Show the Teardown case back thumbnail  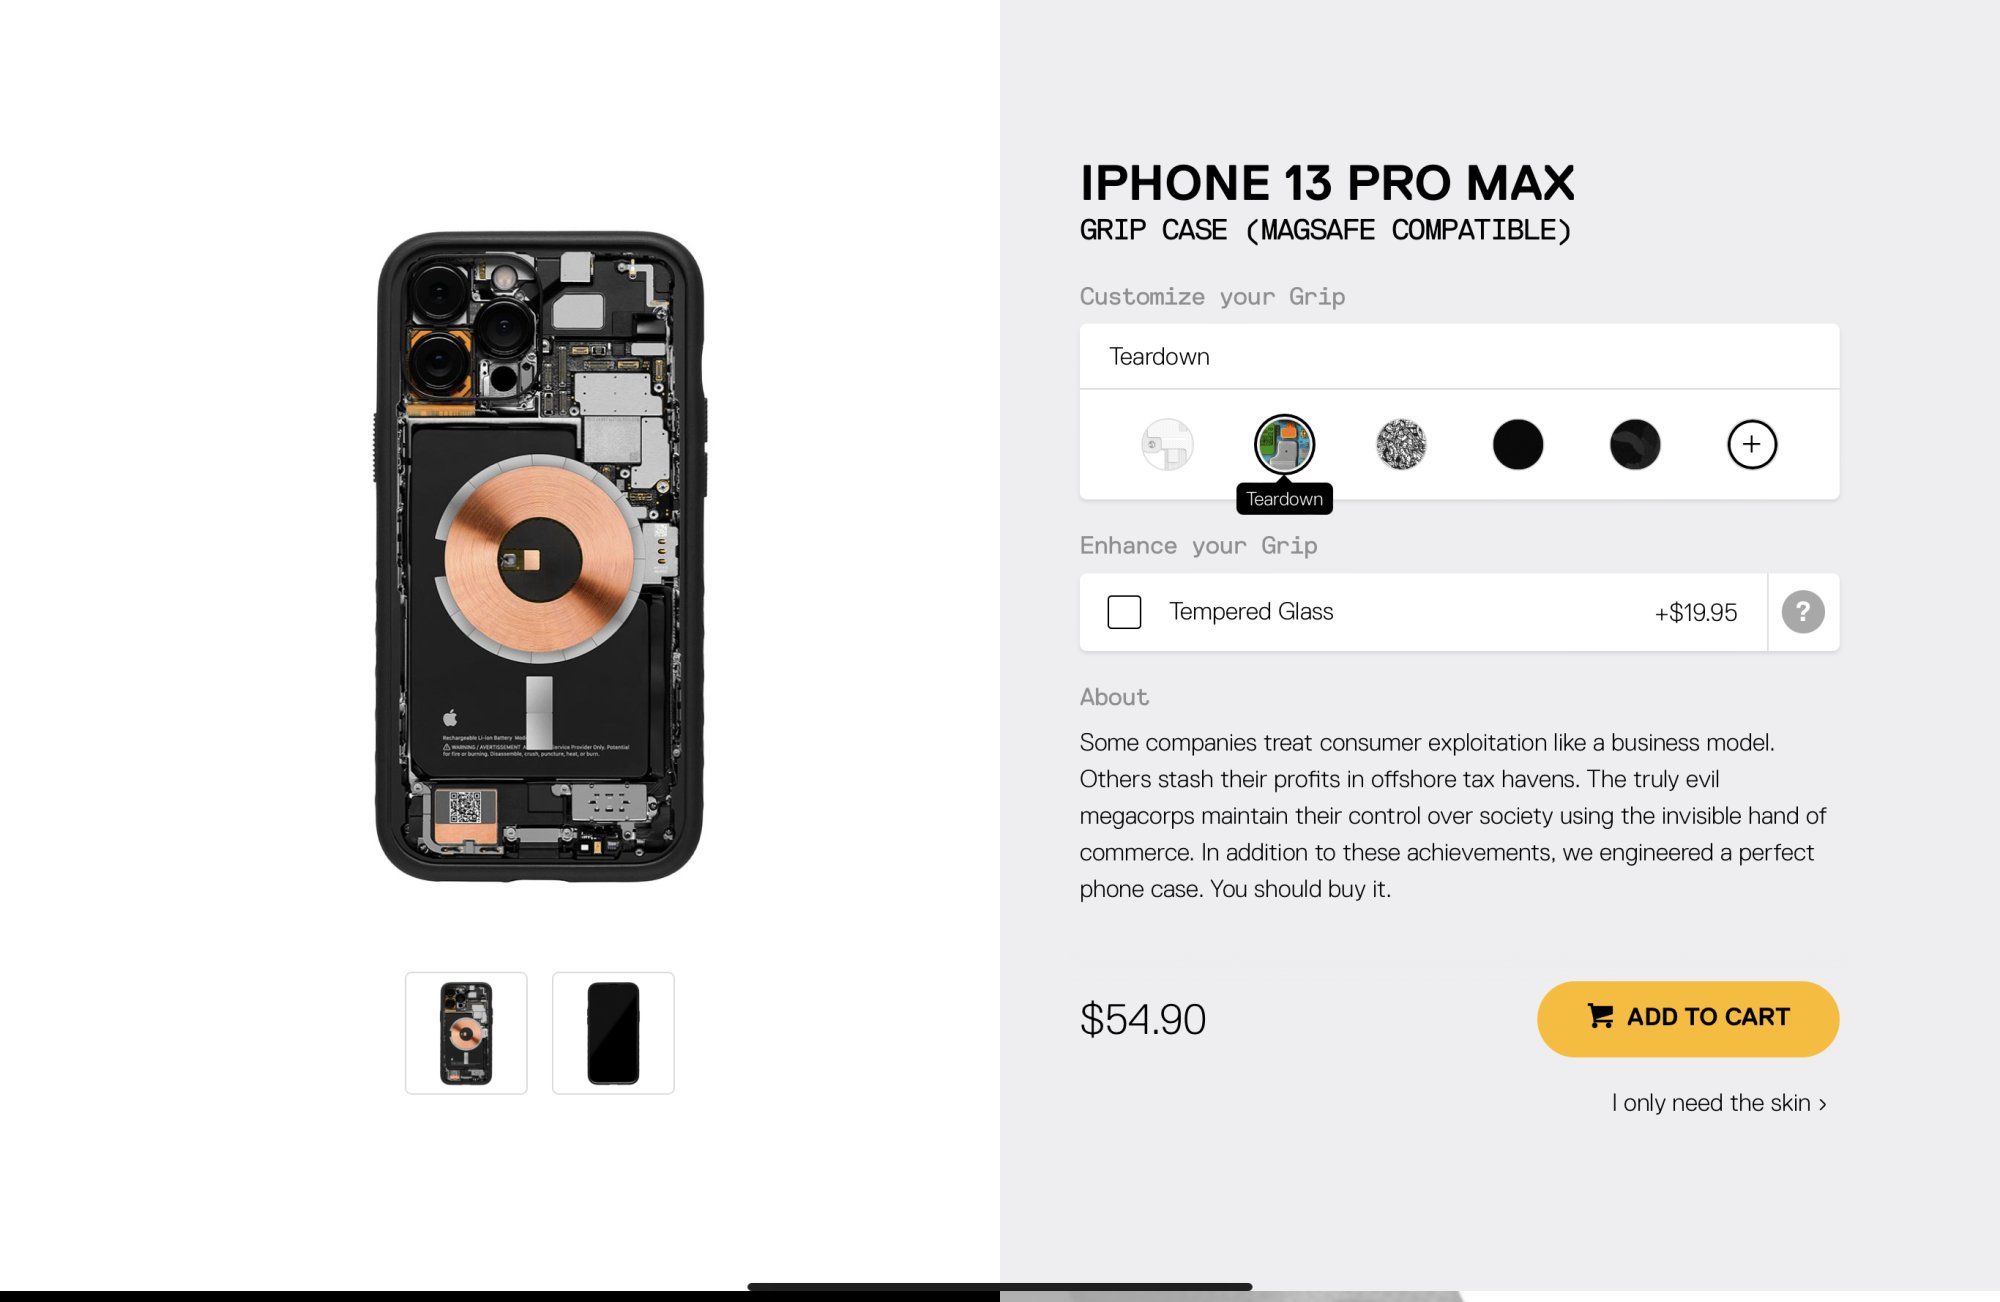point(466,1033)
